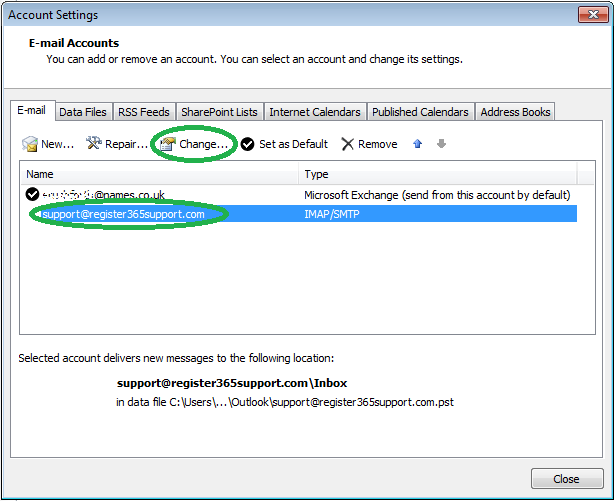615x501 pixels.
Task: Click the Set as Default label
Action: tap(293, 144)
